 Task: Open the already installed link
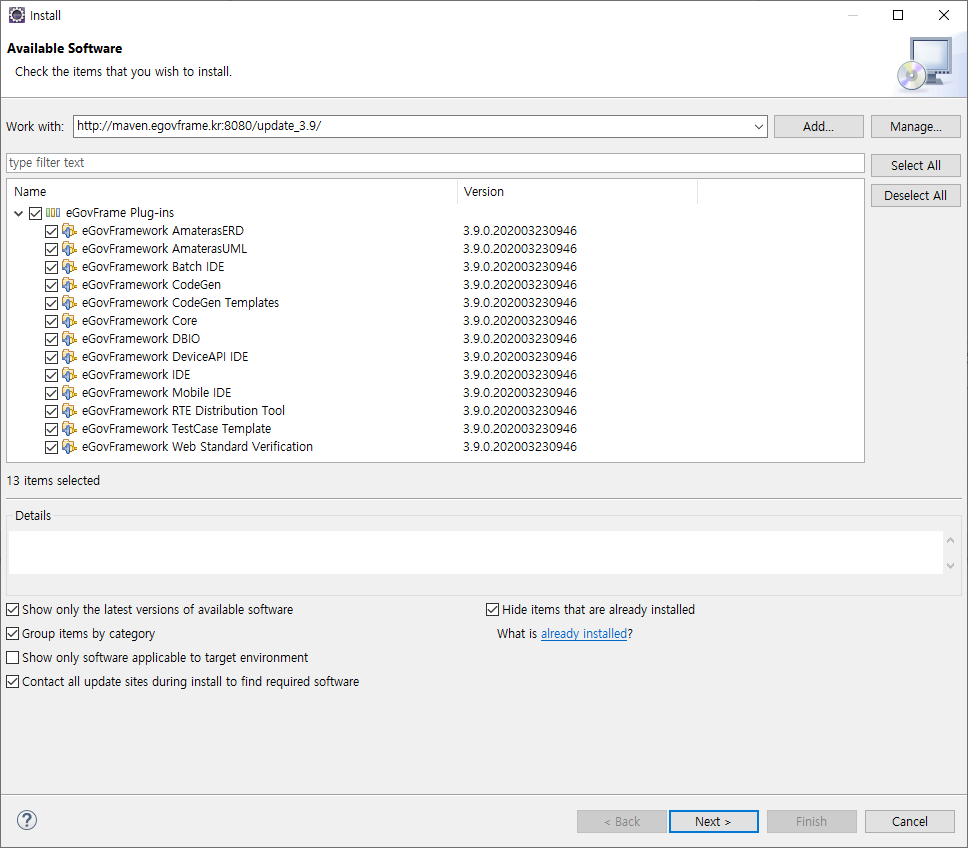click(584, 634)
